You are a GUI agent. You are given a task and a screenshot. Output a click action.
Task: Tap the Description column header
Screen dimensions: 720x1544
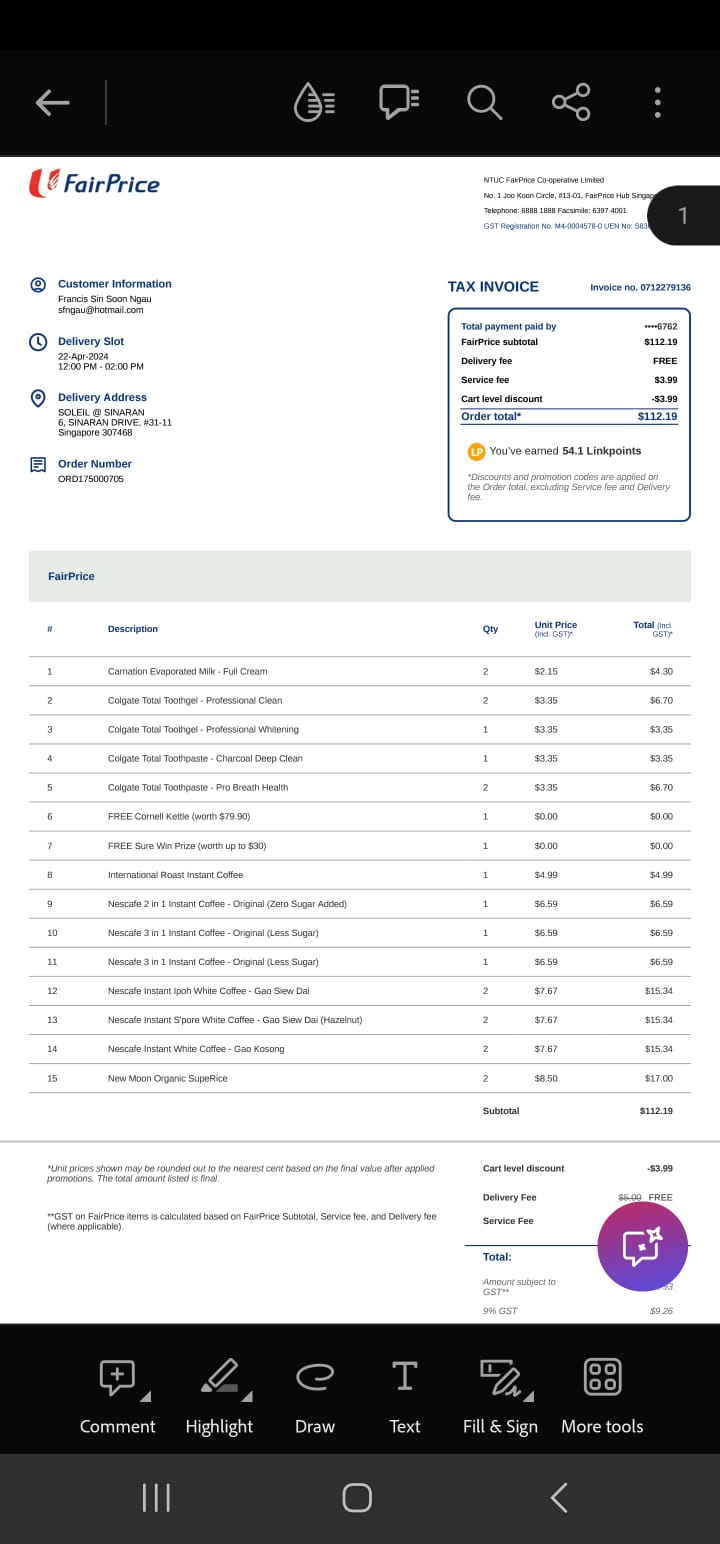tap(133, 629)
